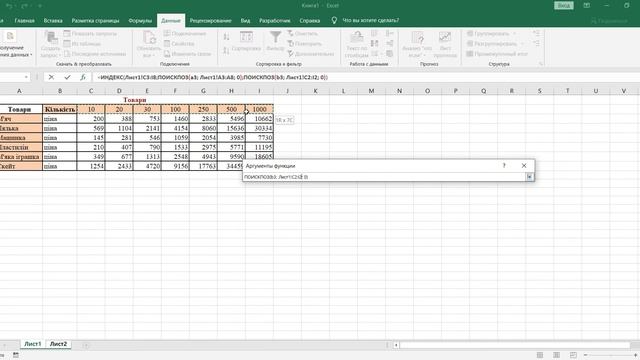This screenshot has height=360, width=640.
Task: Click Очистить filter icon
Action: (x=290, y=33)
